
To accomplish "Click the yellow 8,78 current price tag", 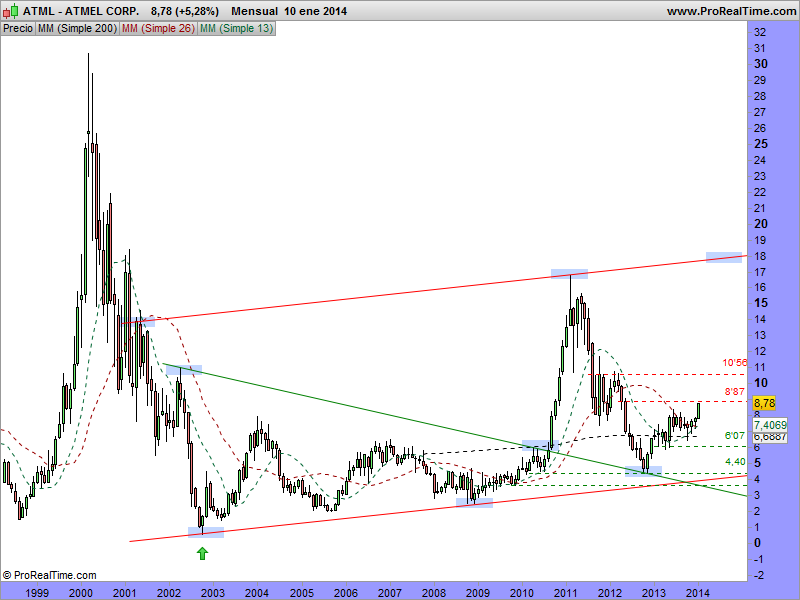I will pyautogui.click(x=764, y=403).
